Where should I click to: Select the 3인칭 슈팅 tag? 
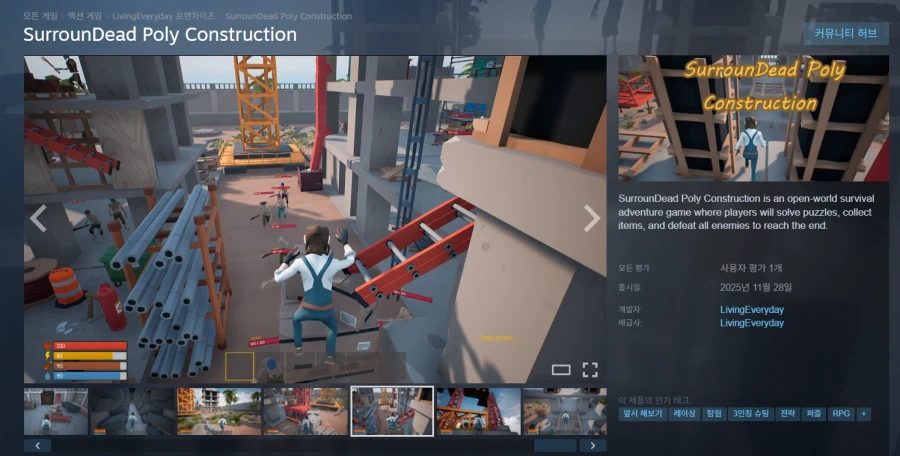click(750, 414)
